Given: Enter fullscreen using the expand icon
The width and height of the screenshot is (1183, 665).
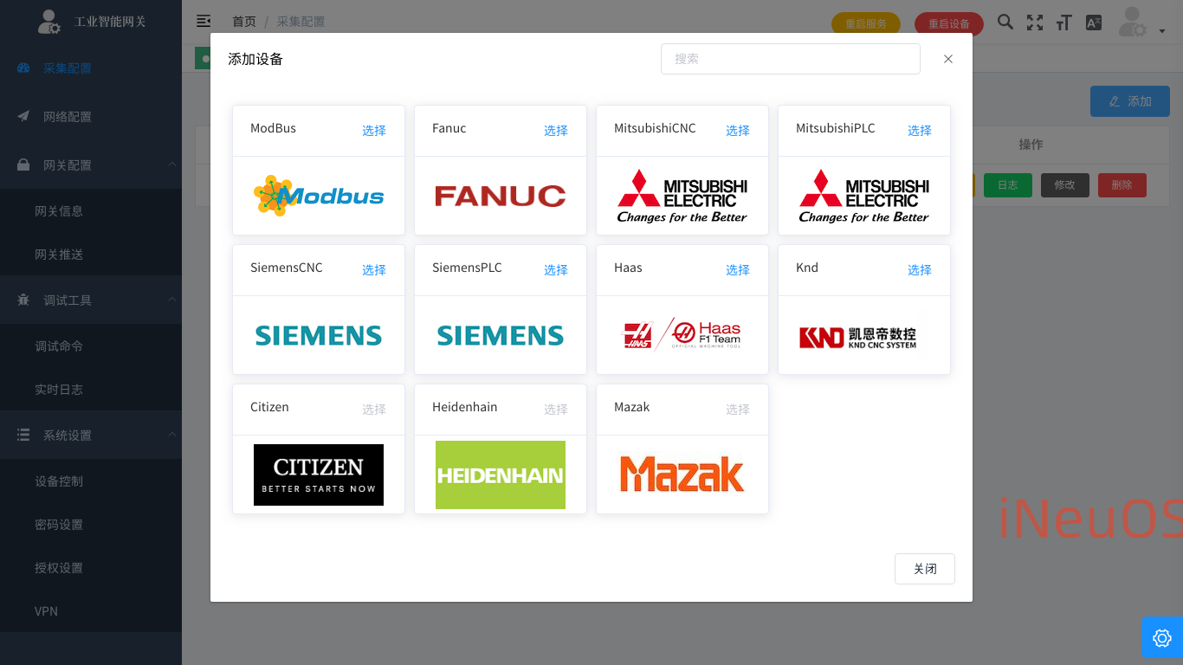Looking at the screenshot, I should (x=1034, y=23).
